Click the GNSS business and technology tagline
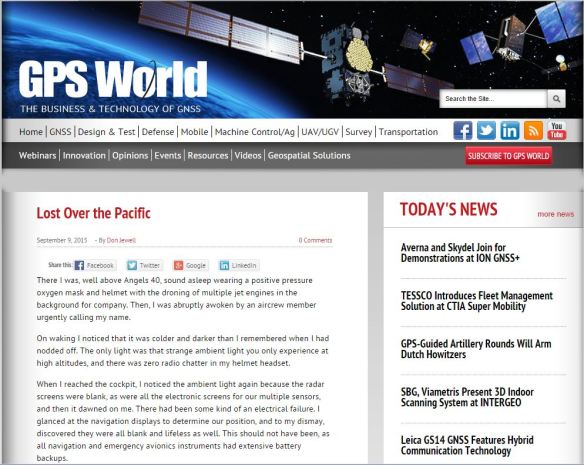Screen dimensions: 584x465 [110, 109]
